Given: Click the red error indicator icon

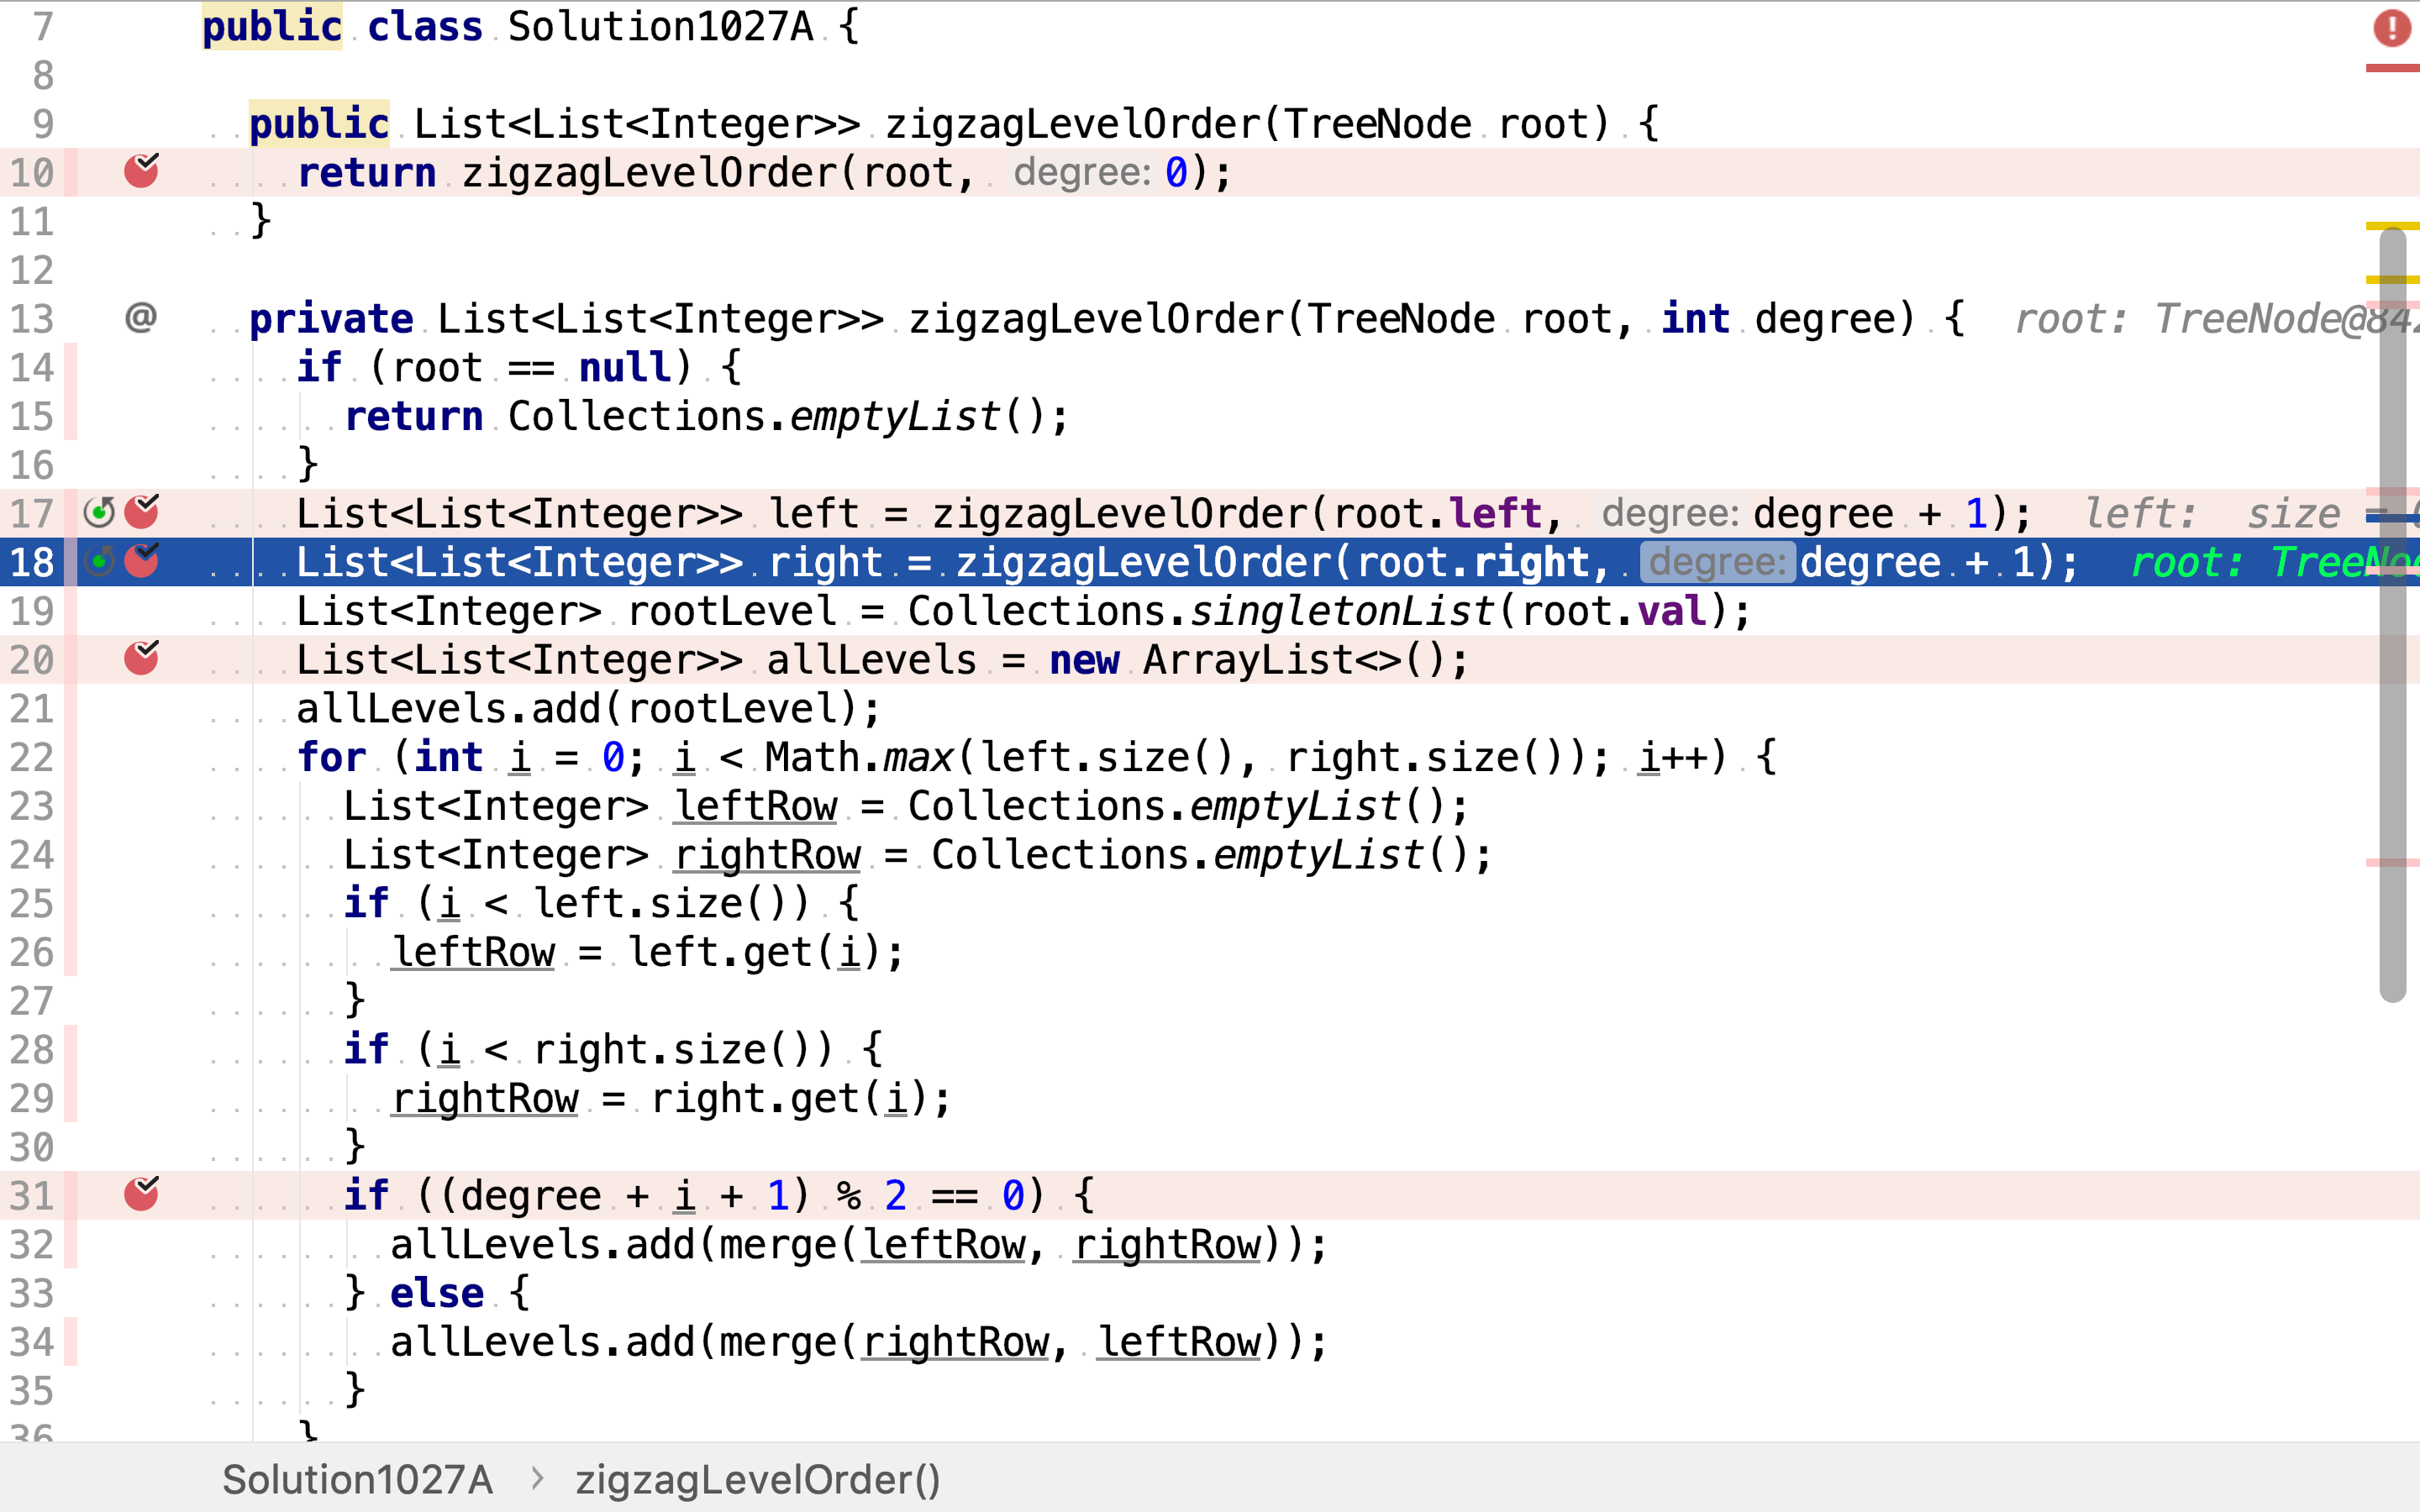Looking at the screenshot, I should pos(2391,27).
